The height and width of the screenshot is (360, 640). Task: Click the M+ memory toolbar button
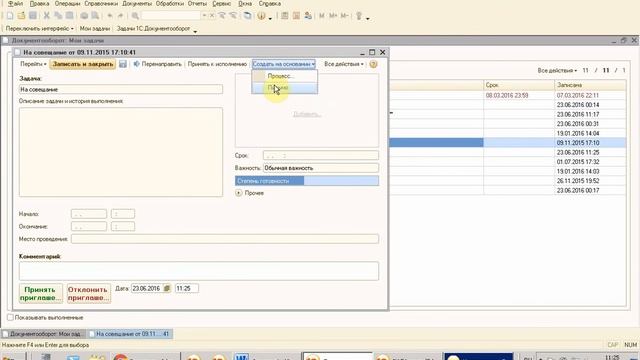click(x=333, y=16)
